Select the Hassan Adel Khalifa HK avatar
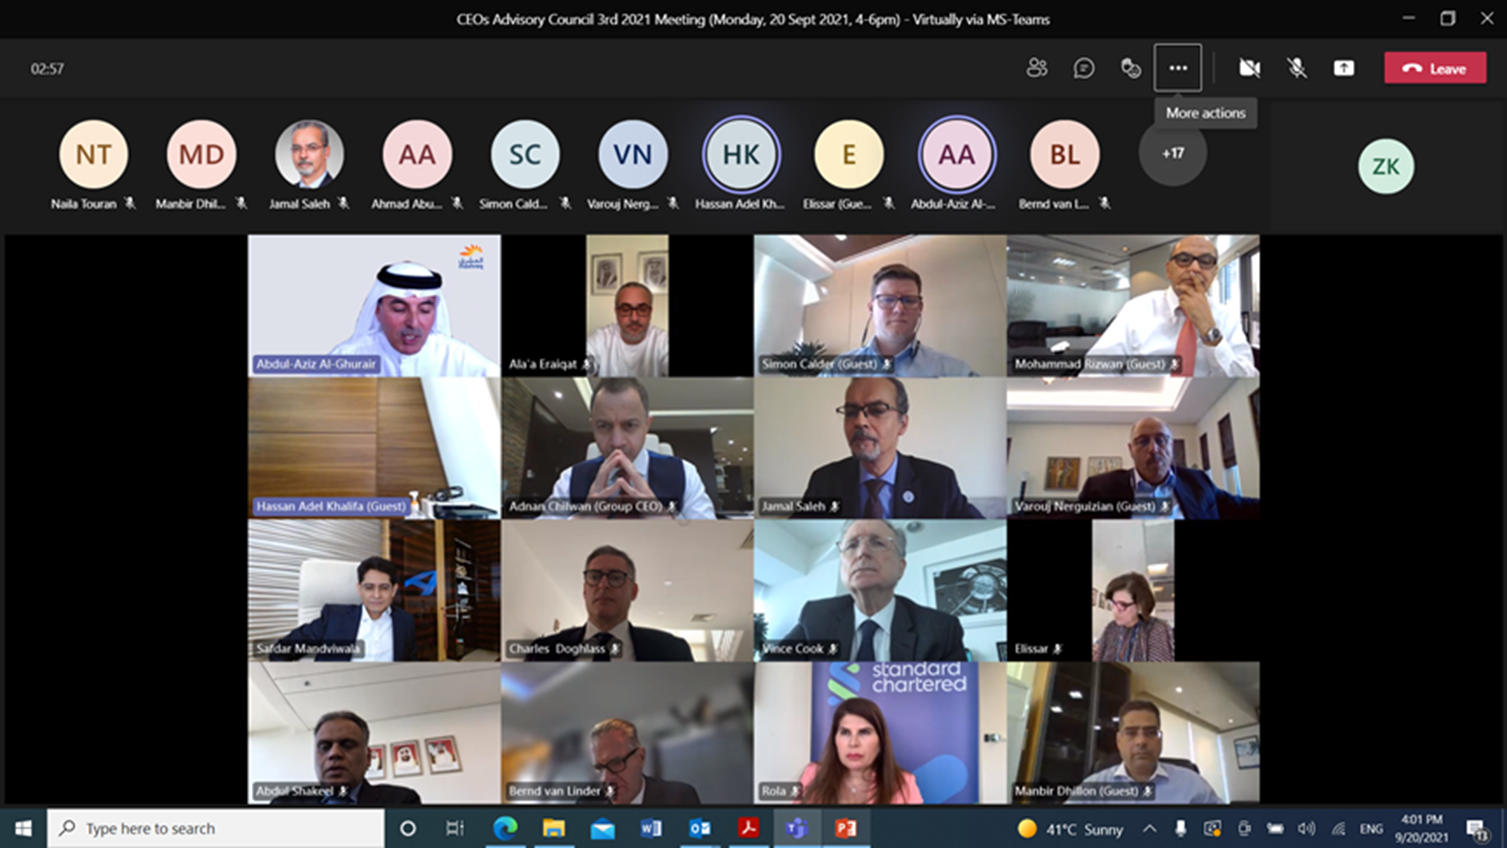The width and height of the screenshot is (1507, 848). point(741,155)
